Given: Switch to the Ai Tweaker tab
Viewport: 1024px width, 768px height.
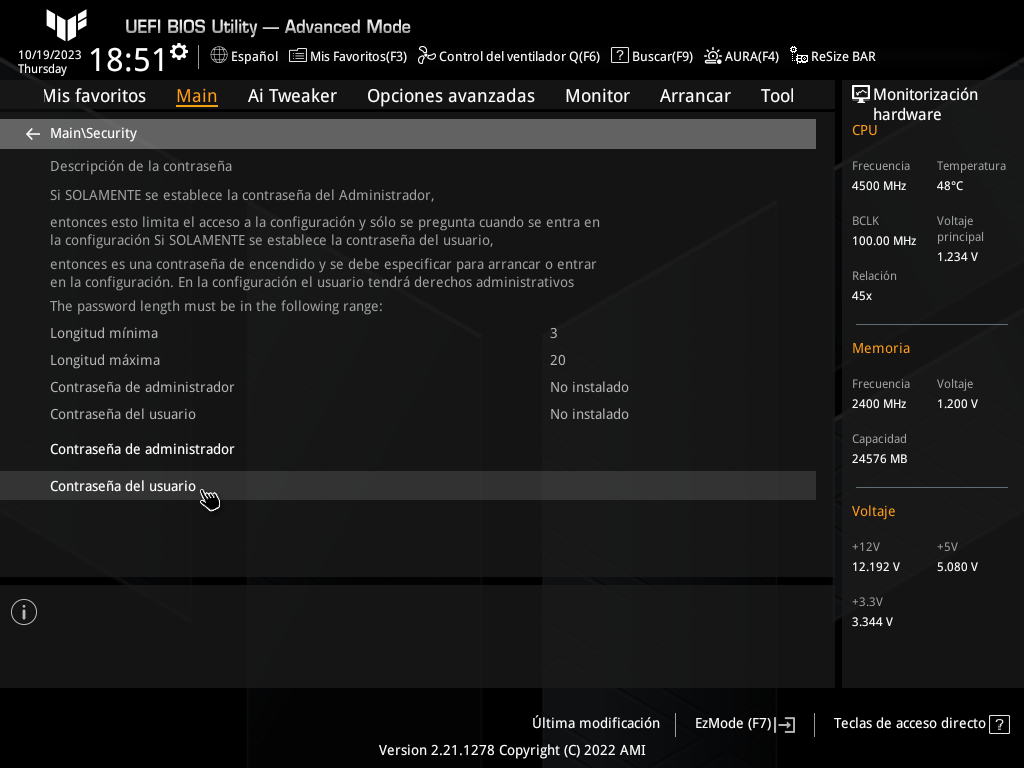Looking at the screenshot, I should click(x=292, y=96).
